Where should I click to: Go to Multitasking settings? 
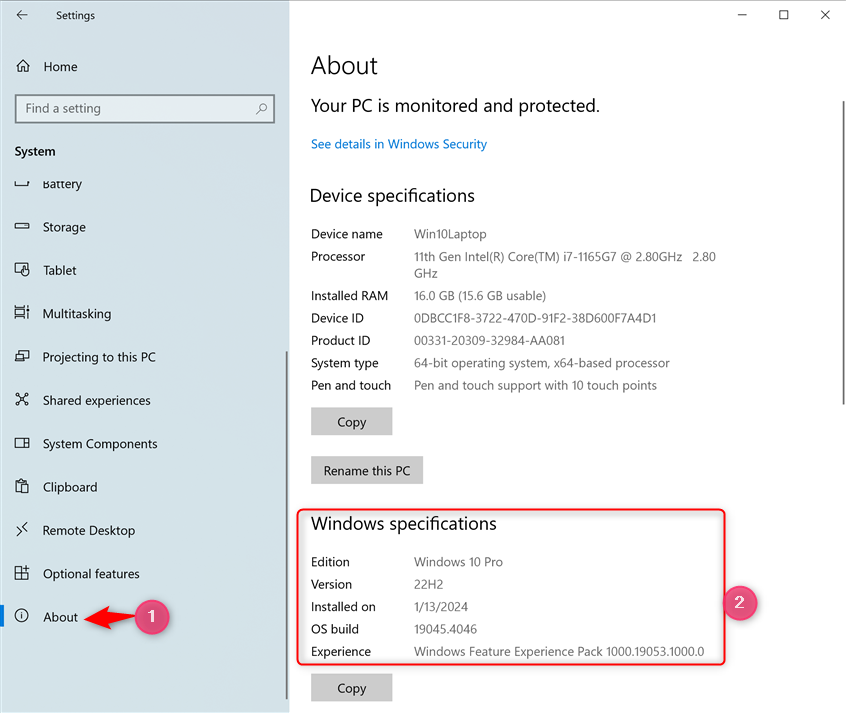click(77, 314)
